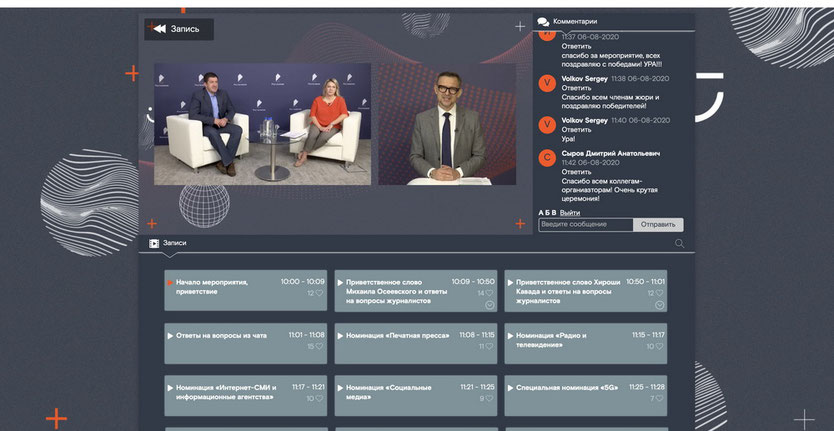Click Volkov Sergey's avatar on the 11:38 comment
This screenshot has width=834, height=431.
coord(546,83)
